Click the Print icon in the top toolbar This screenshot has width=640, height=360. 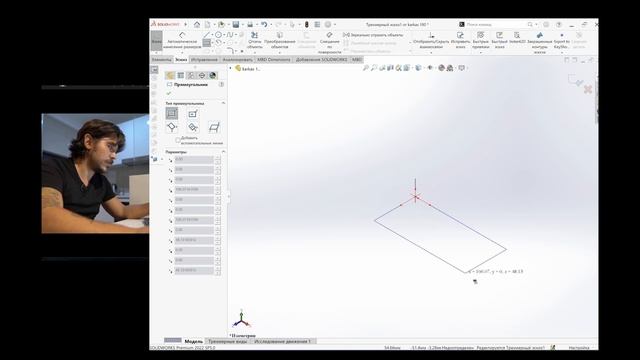(250, 24)
